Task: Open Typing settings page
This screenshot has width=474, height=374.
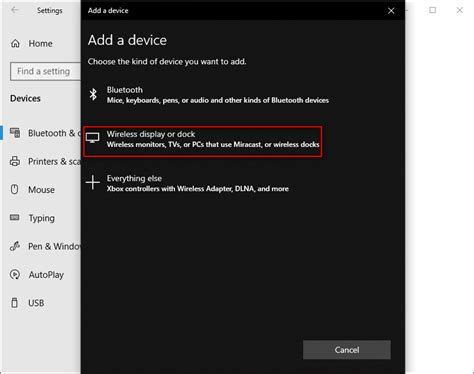Action: (x=32, y=218)
